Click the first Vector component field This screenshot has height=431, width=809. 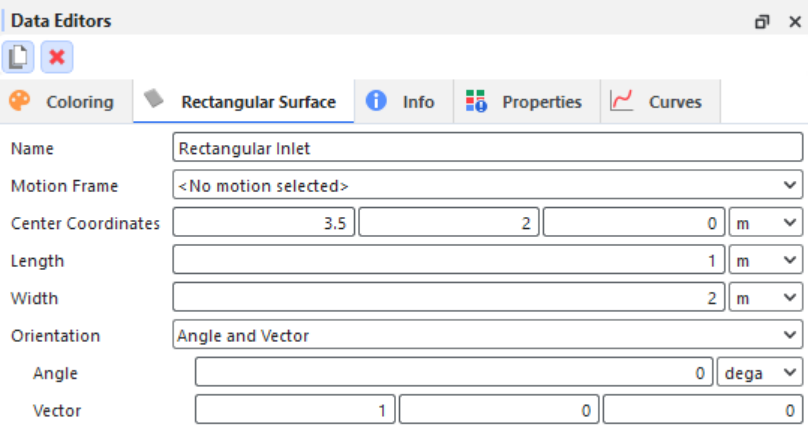[x=295, y=410]
